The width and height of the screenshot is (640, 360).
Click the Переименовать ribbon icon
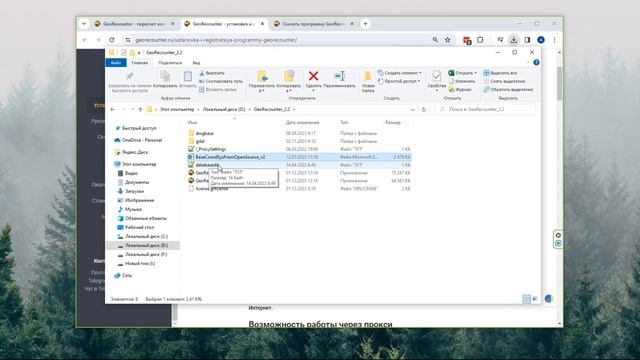point(340,76)
